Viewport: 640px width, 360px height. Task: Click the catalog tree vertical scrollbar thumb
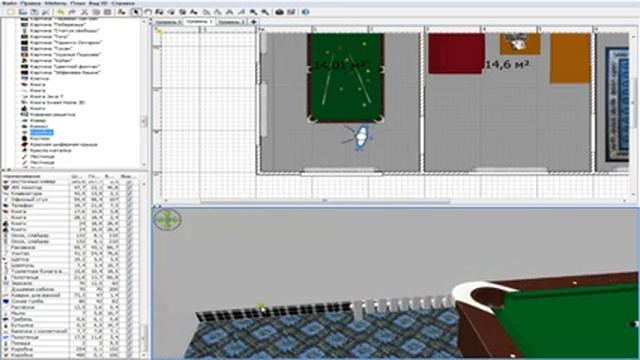pos(144,122)
